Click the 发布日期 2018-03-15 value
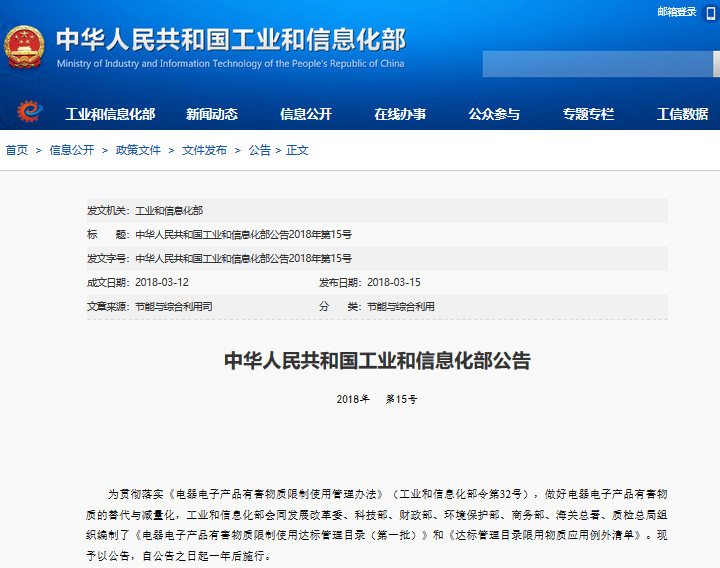The height and width of the screenshot is (568, 720). [x=394, y=282]
